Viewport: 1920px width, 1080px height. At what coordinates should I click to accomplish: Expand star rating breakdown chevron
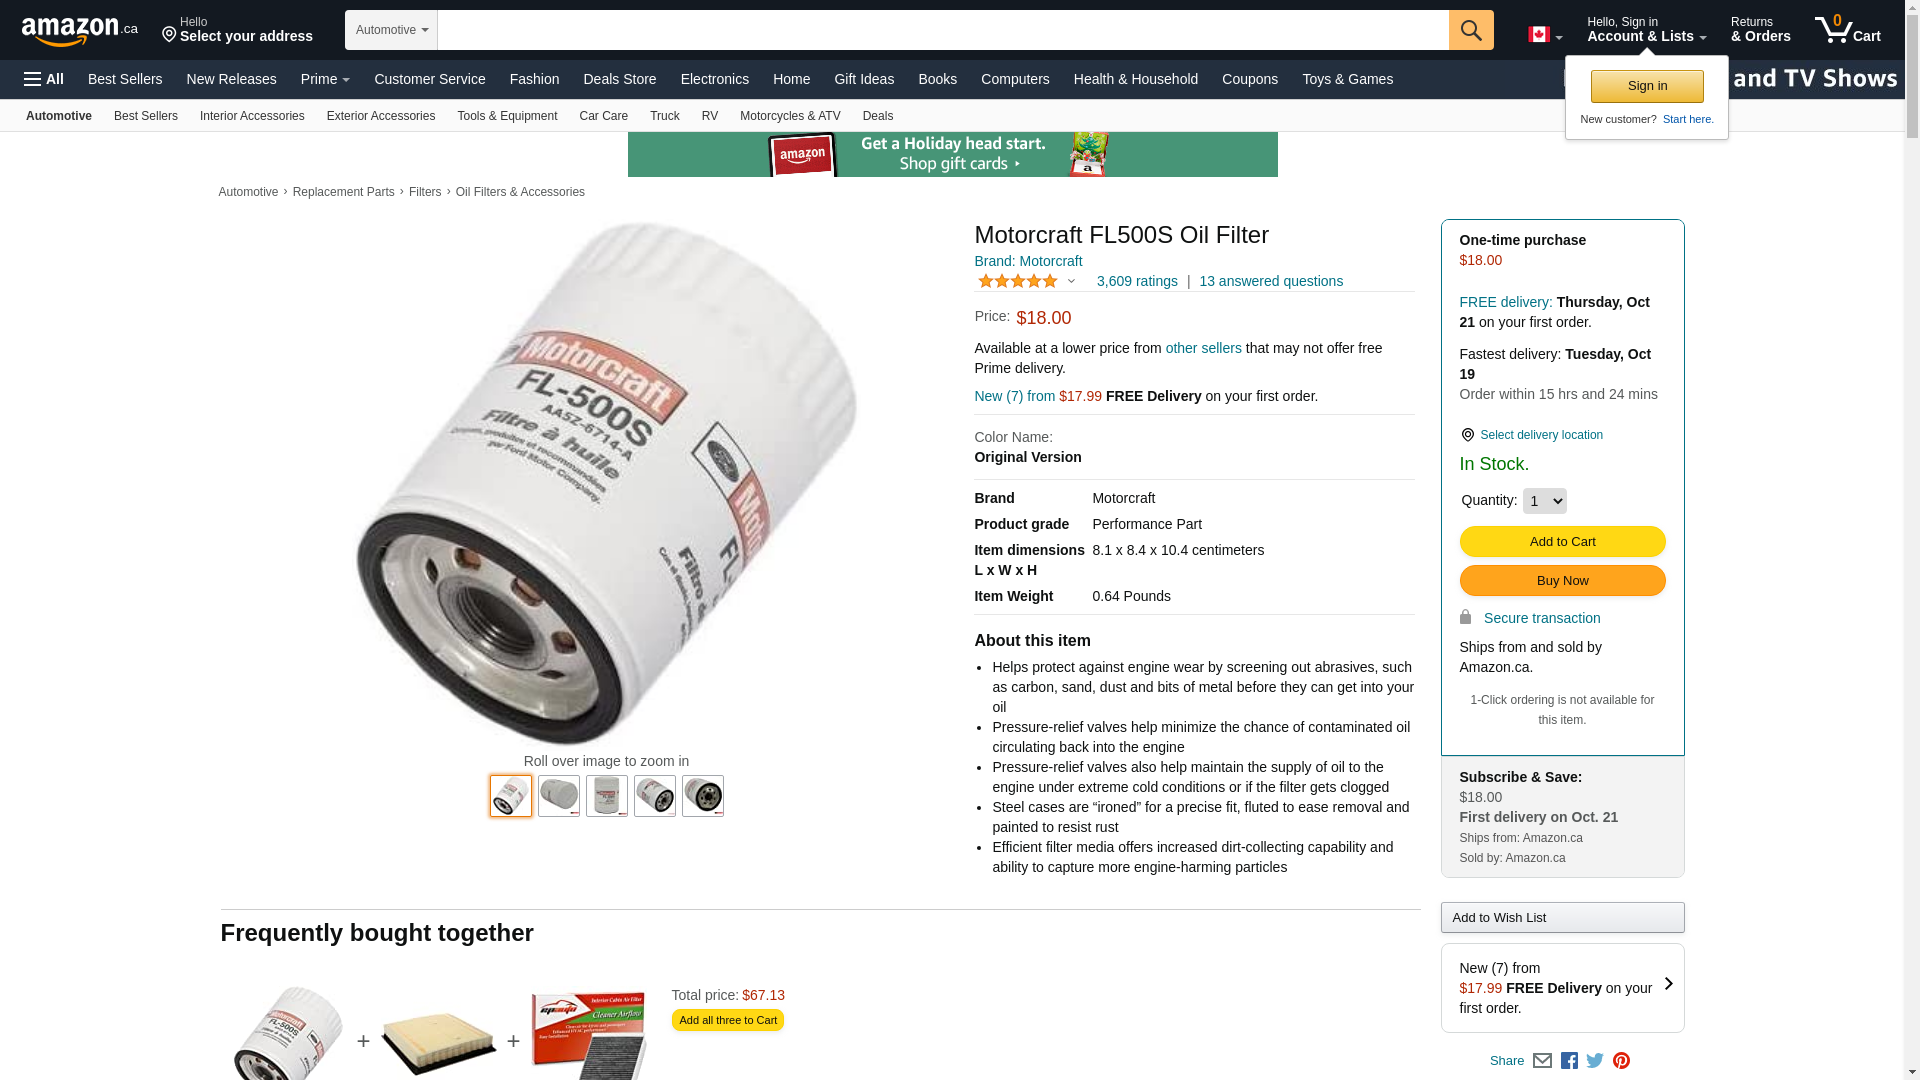click(1071, 282)
